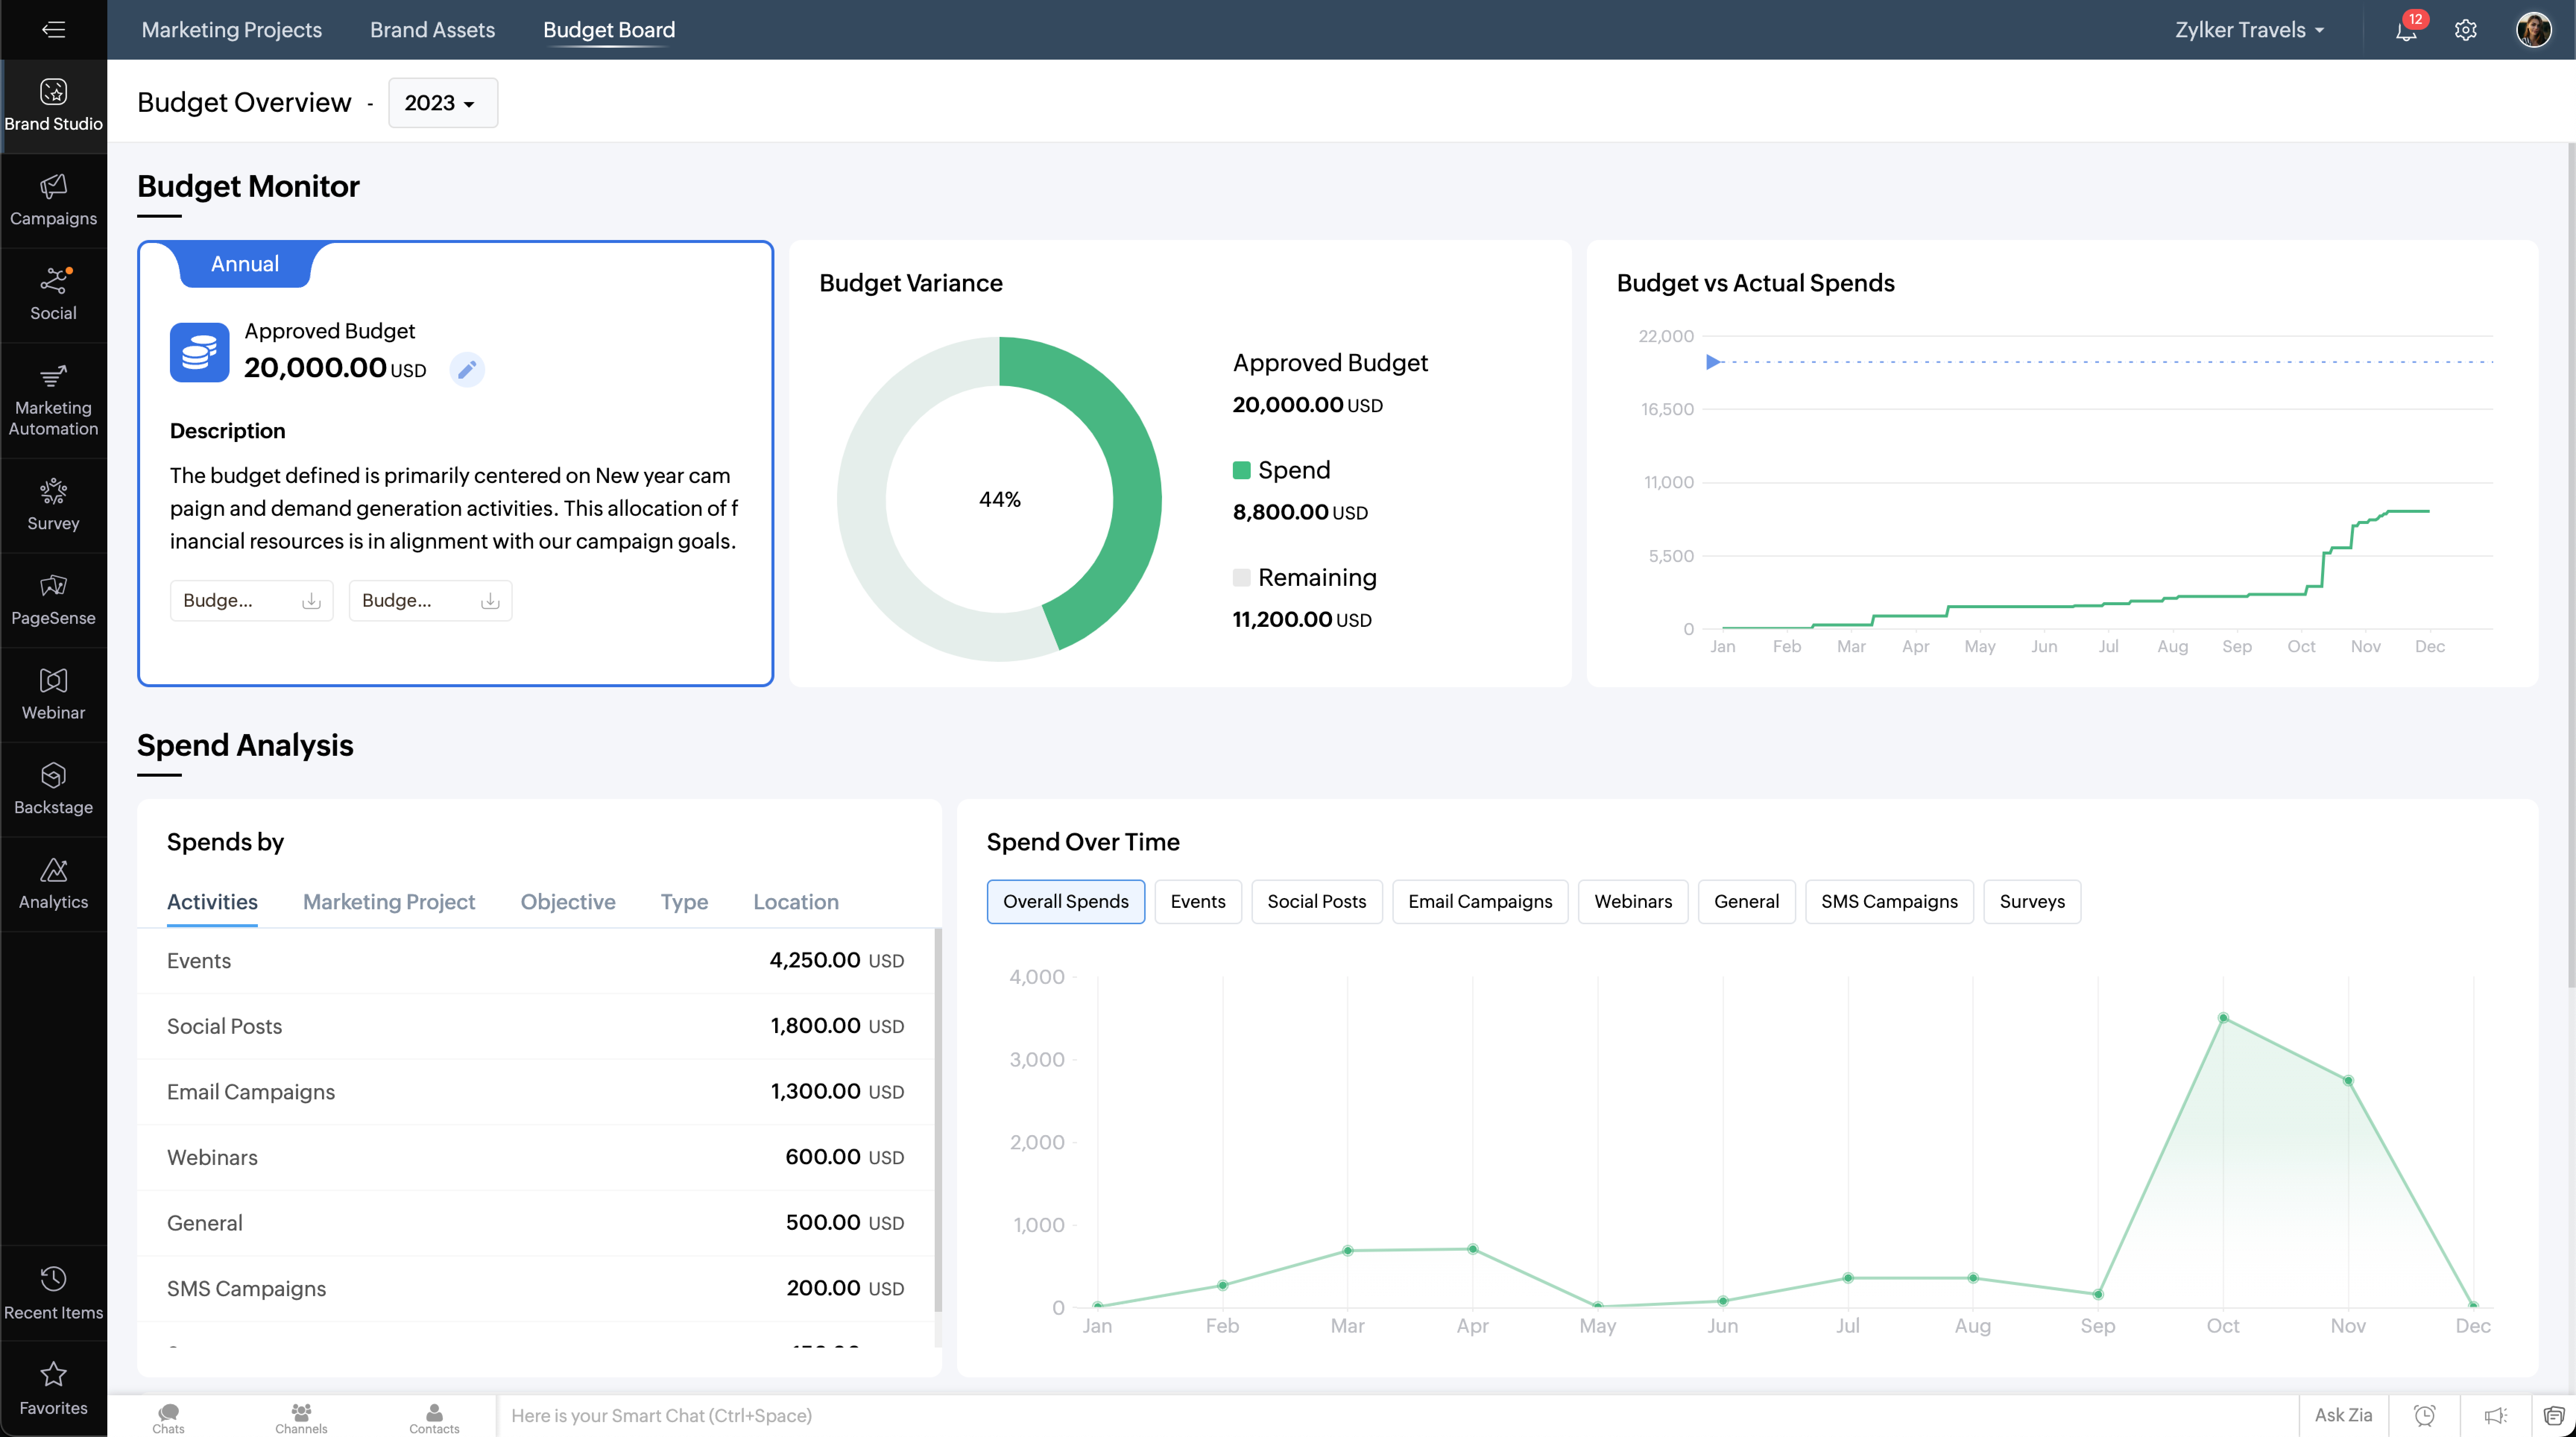Open the 2023 year dropdown
2576x1437 pixels.
coord(442,102)
